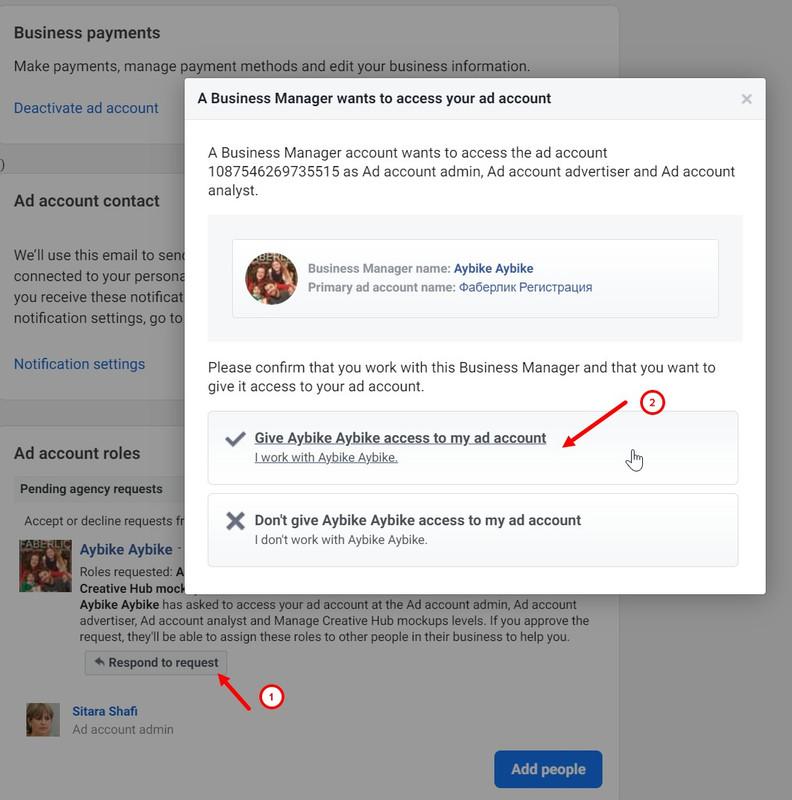Close the Business Manager access dialog
The width and height of the screenshot is (792, 800).
point(746,99)
